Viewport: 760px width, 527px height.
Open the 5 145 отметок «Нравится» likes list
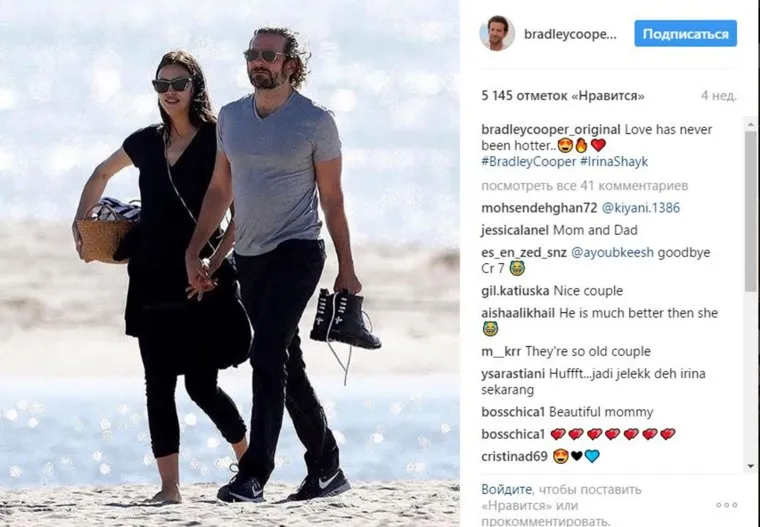pos(563,96)
